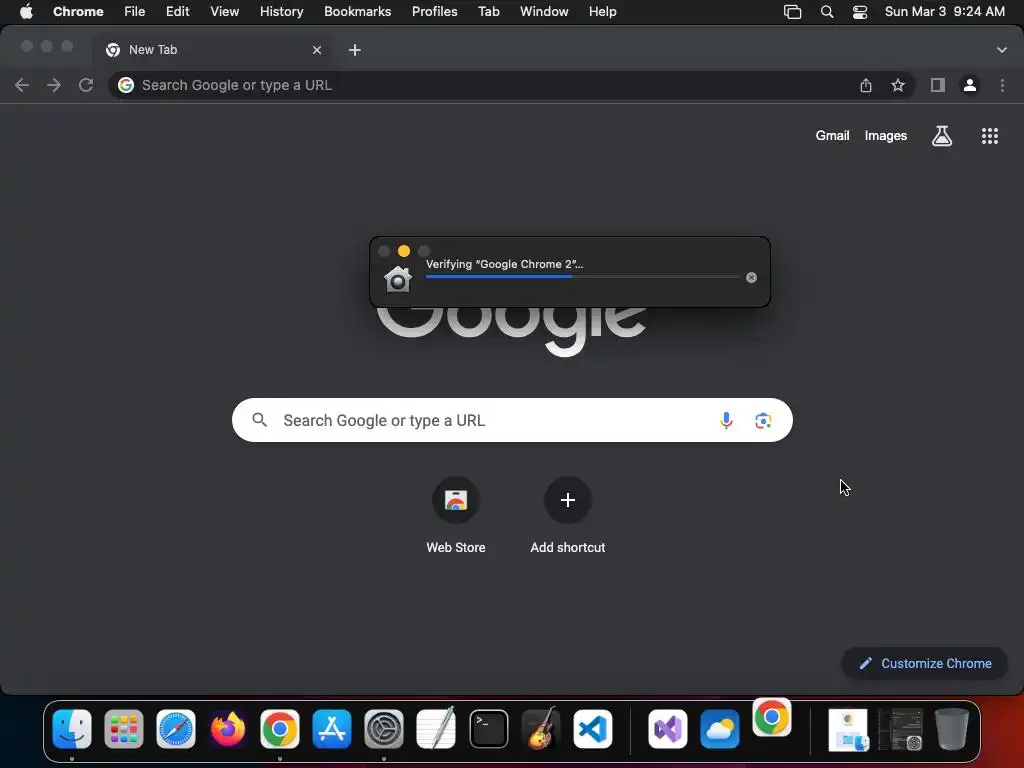Screen dimensions: 1024x768
Task: Click the forward navigation arrow
Action: [x=54, y=85]
